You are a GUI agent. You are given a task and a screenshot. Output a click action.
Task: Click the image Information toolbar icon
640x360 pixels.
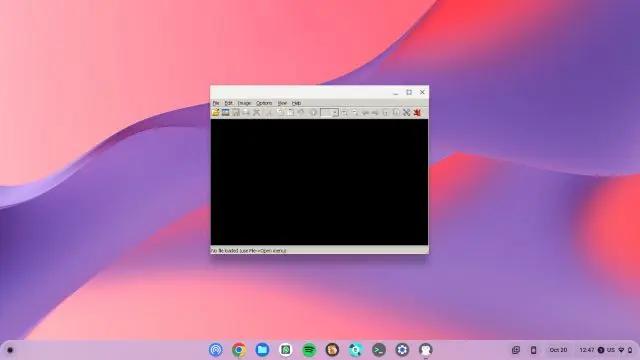point(313,112)
